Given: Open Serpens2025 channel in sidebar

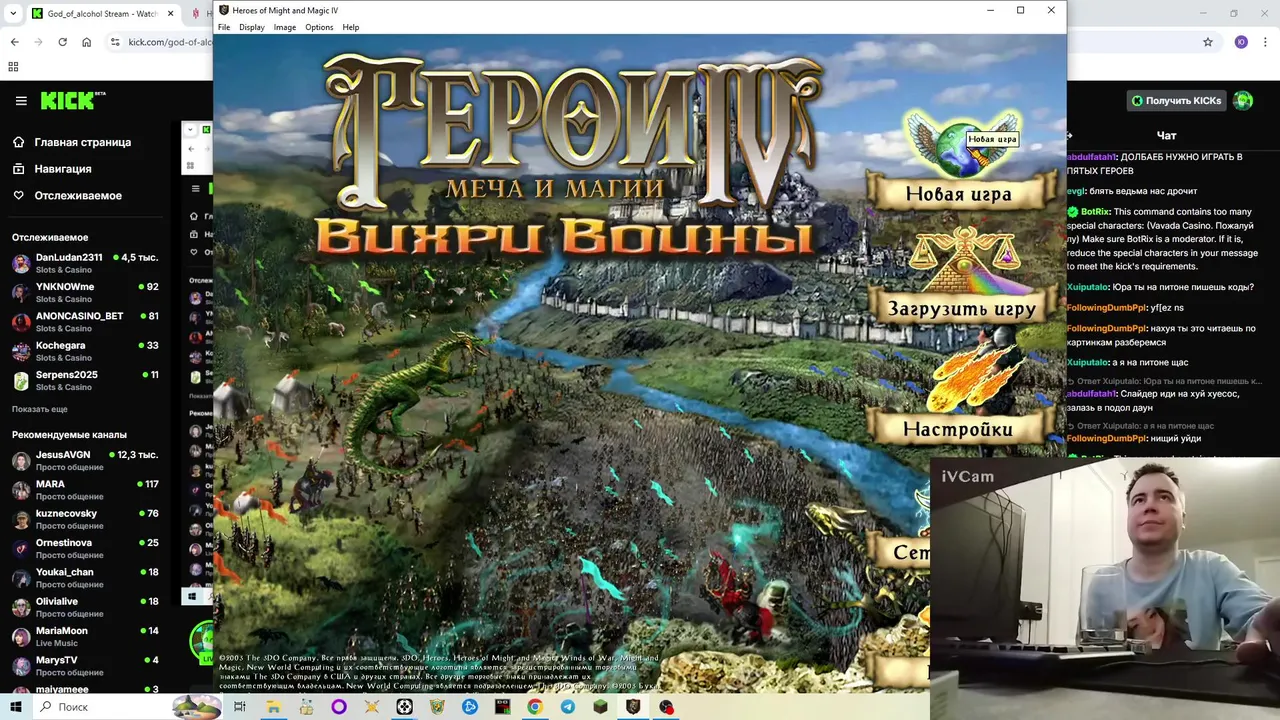Looking at the screenshot, I should (85, 380).
